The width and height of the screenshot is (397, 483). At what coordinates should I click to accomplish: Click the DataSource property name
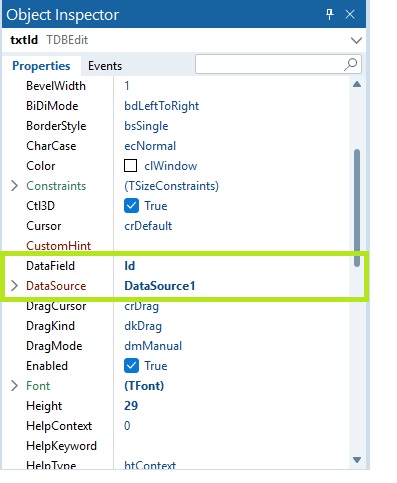coord(56,286)
